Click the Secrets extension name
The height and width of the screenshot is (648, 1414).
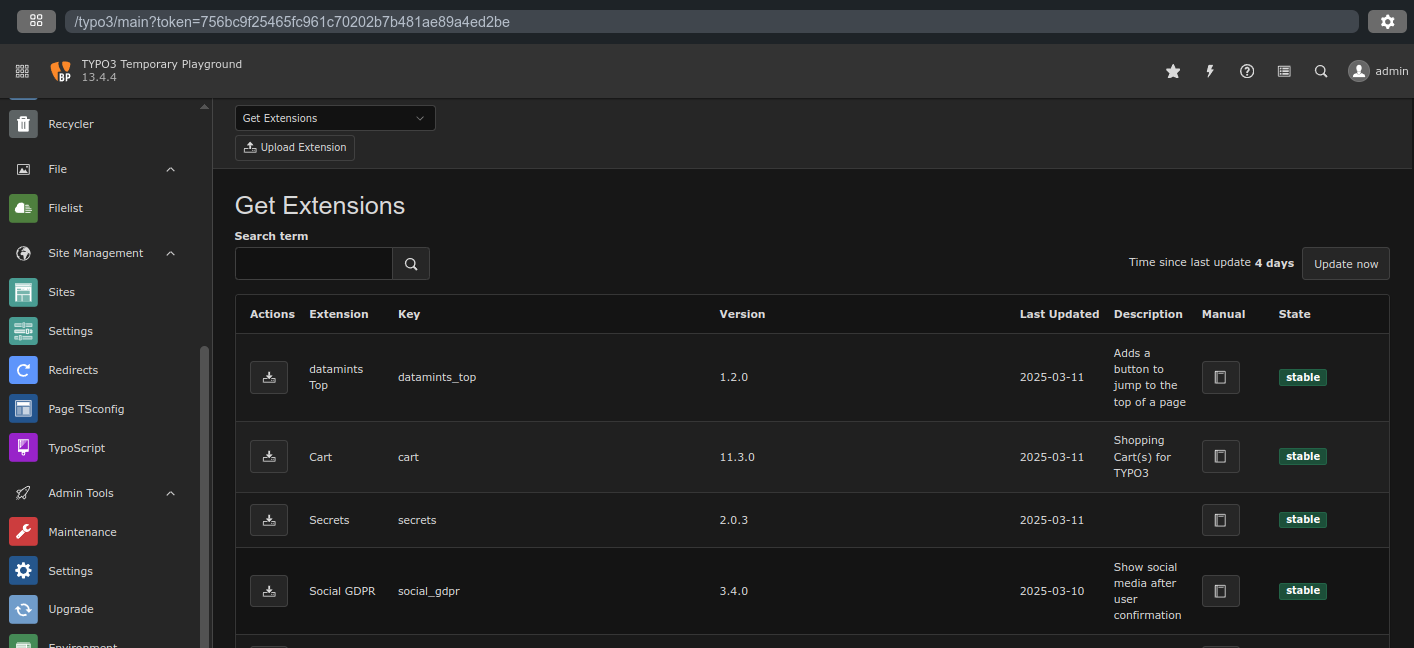click(x=329, y=520)
